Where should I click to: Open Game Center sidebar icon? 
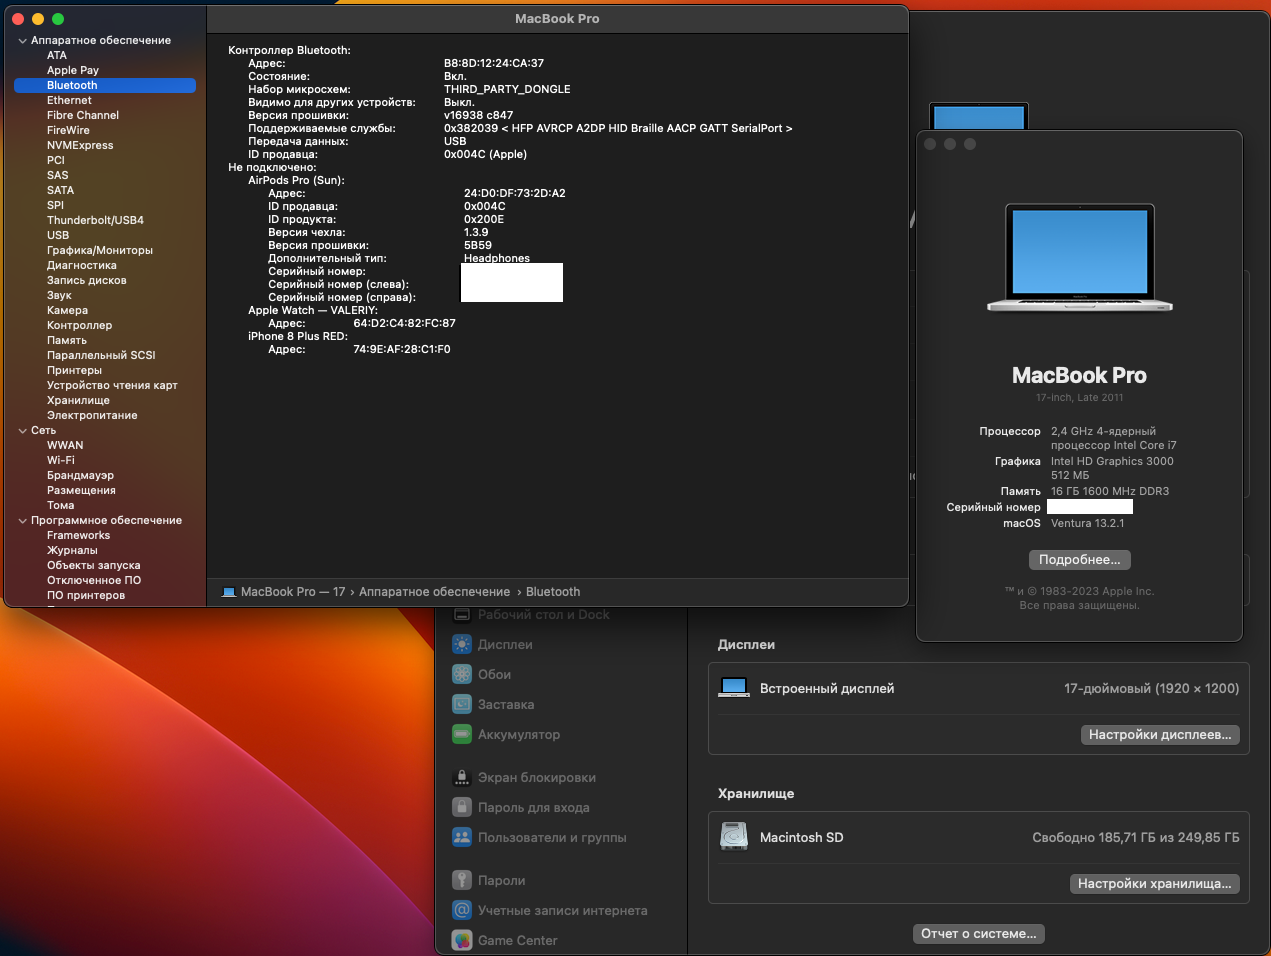[x=461, y=940]
